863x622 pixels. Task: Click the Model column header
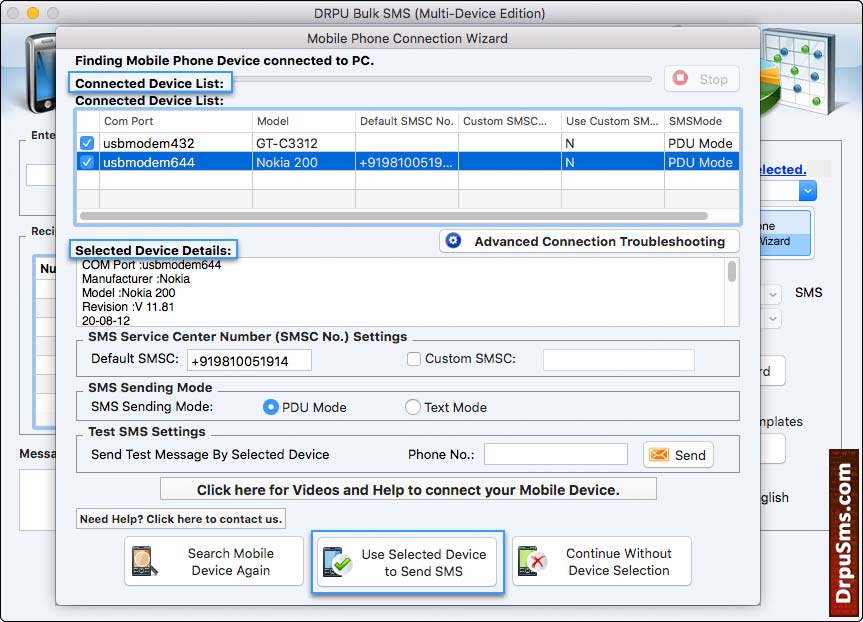coord(304,121)
